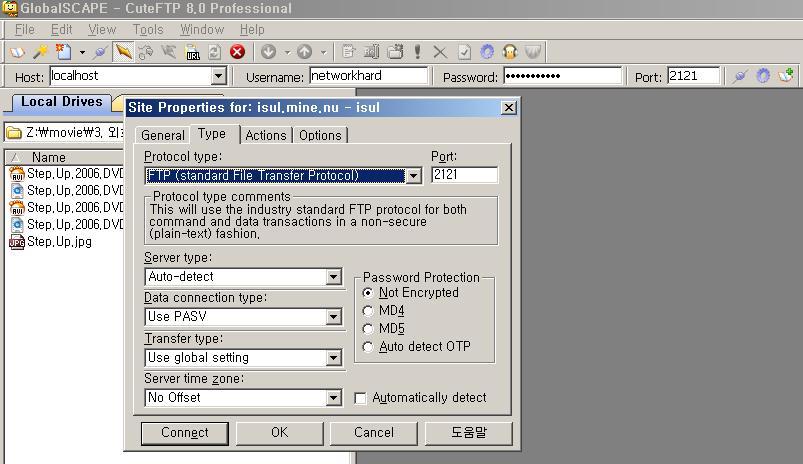Expand the Host localhost dropdown

tap(219, 76)
